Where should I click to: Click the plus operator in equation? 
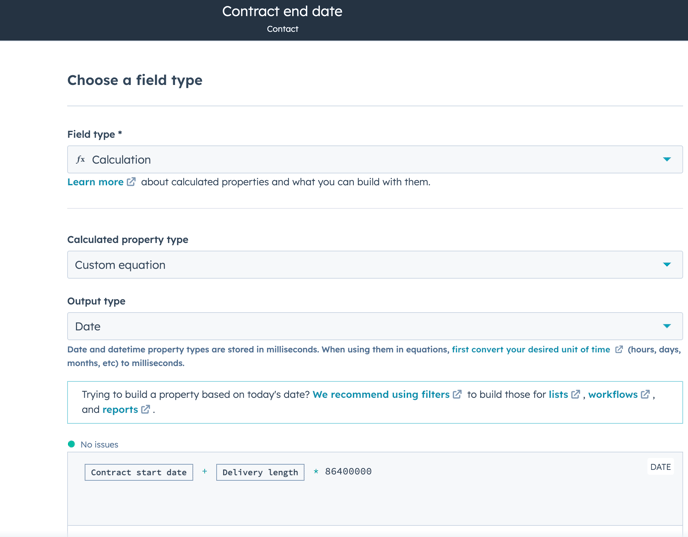(204, 472)
